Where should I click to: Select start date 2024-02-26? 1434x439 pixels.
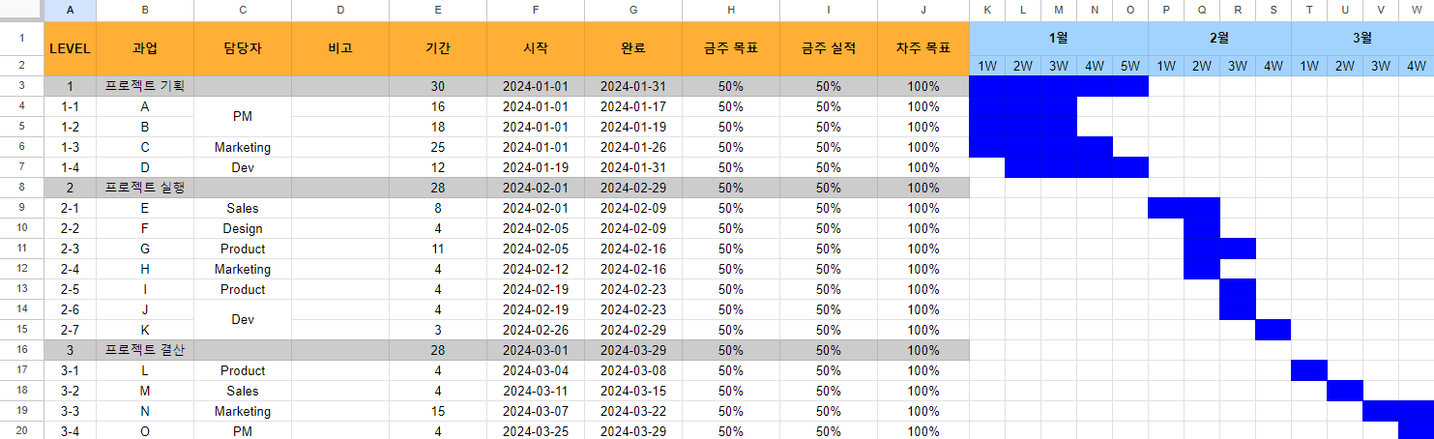coord(536,330)
